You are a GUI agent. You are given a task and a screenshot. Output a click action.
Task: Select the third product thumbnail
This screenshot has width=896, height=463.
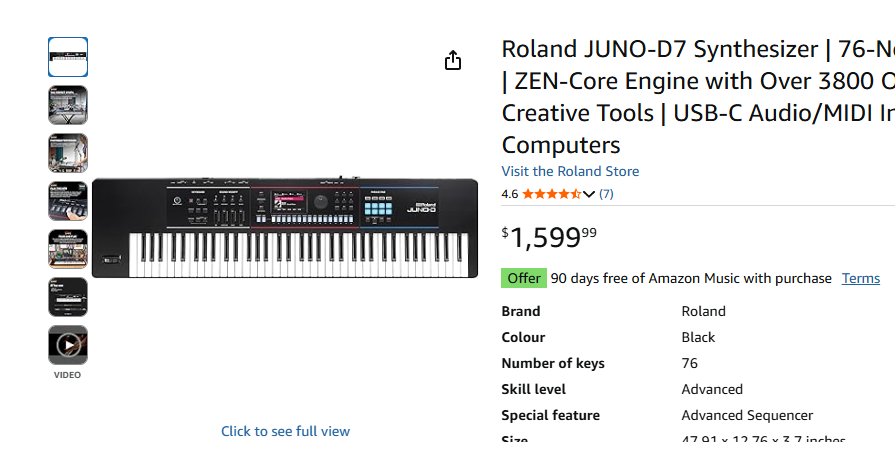(x=68, y=153)
